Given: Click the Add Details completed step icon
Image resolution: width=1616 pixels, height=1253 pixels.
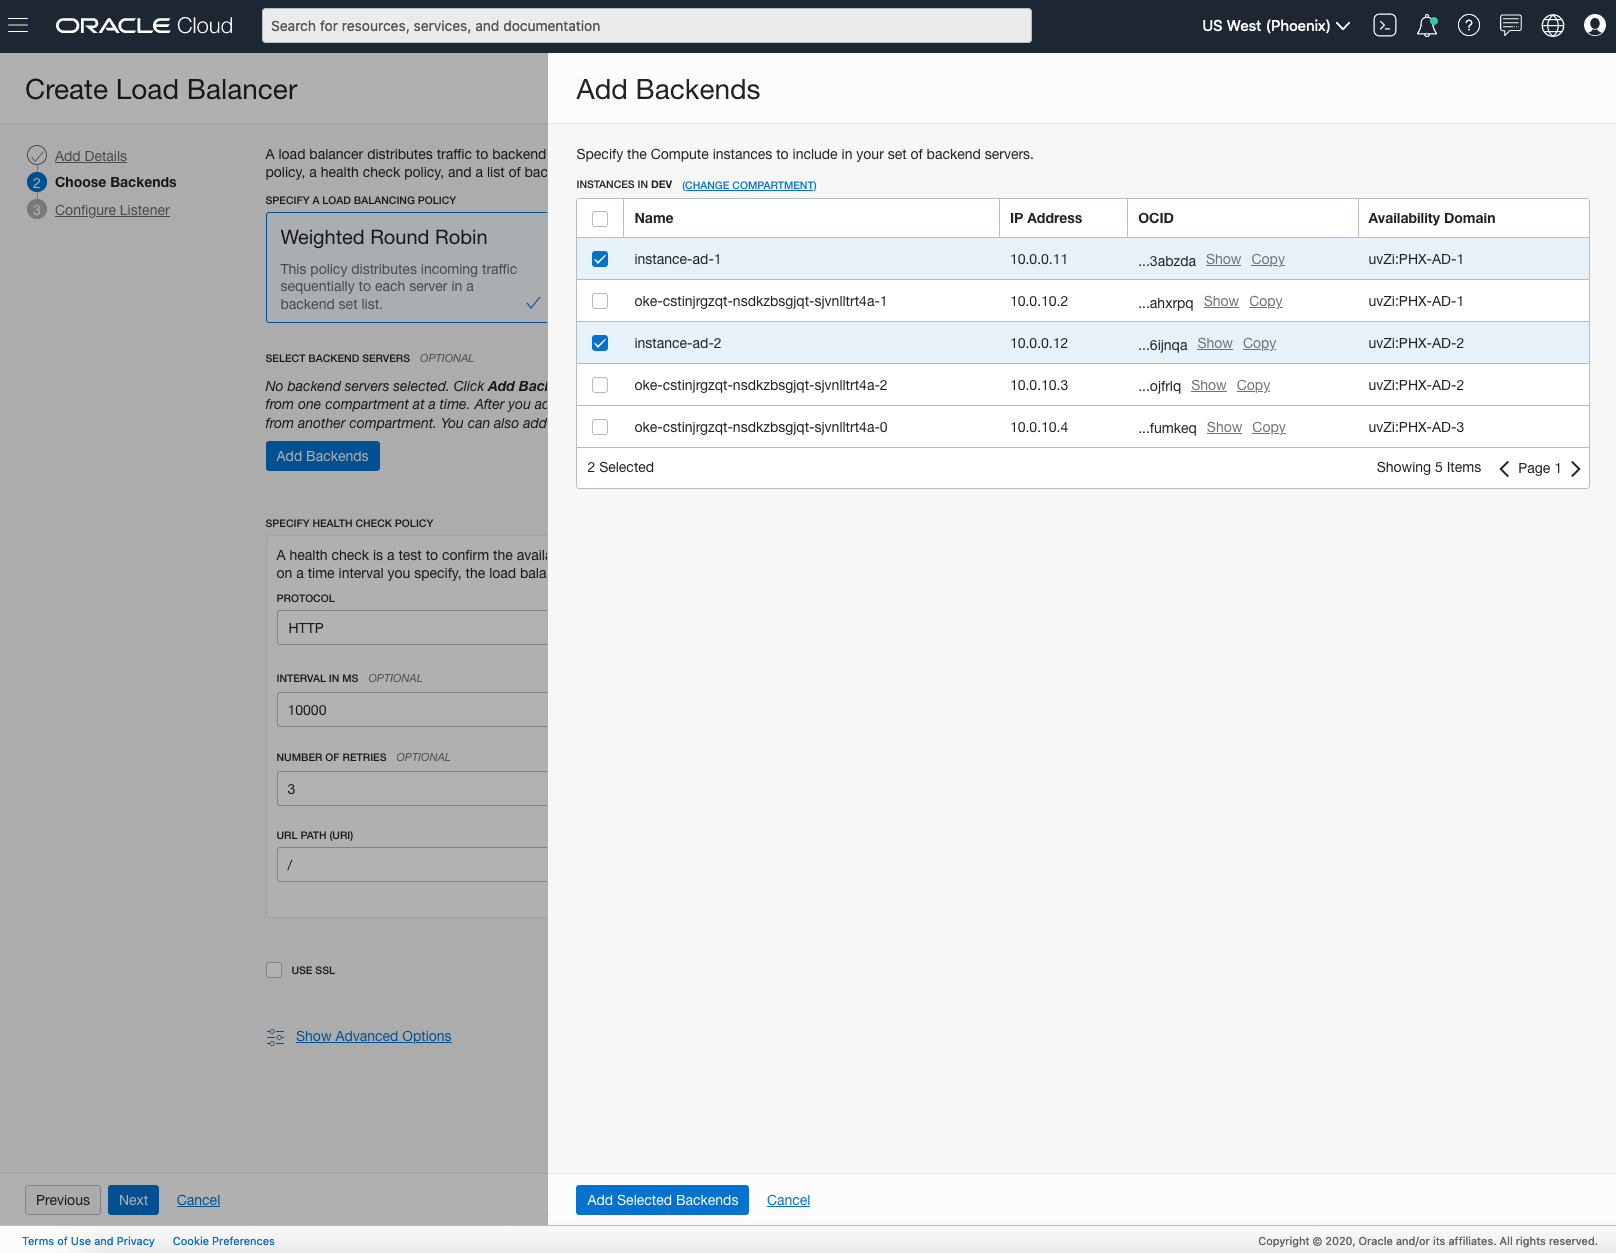Looking at the screenshot, I should (37, 155).
